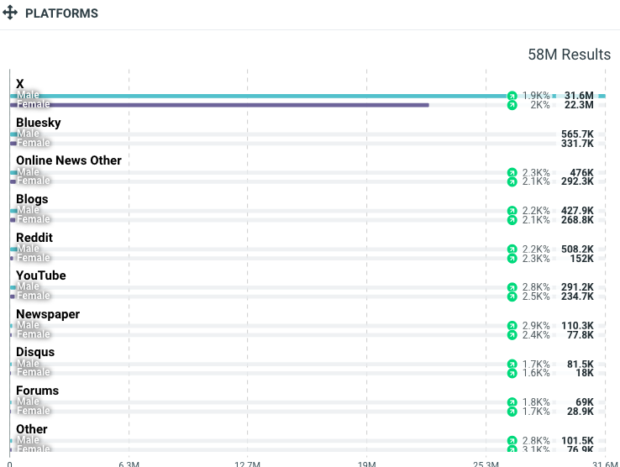Image resolution: width=620 pixels, height=467 pixels.
Task: Click the Bluesky Male bar row
Action: pos(308,134)
